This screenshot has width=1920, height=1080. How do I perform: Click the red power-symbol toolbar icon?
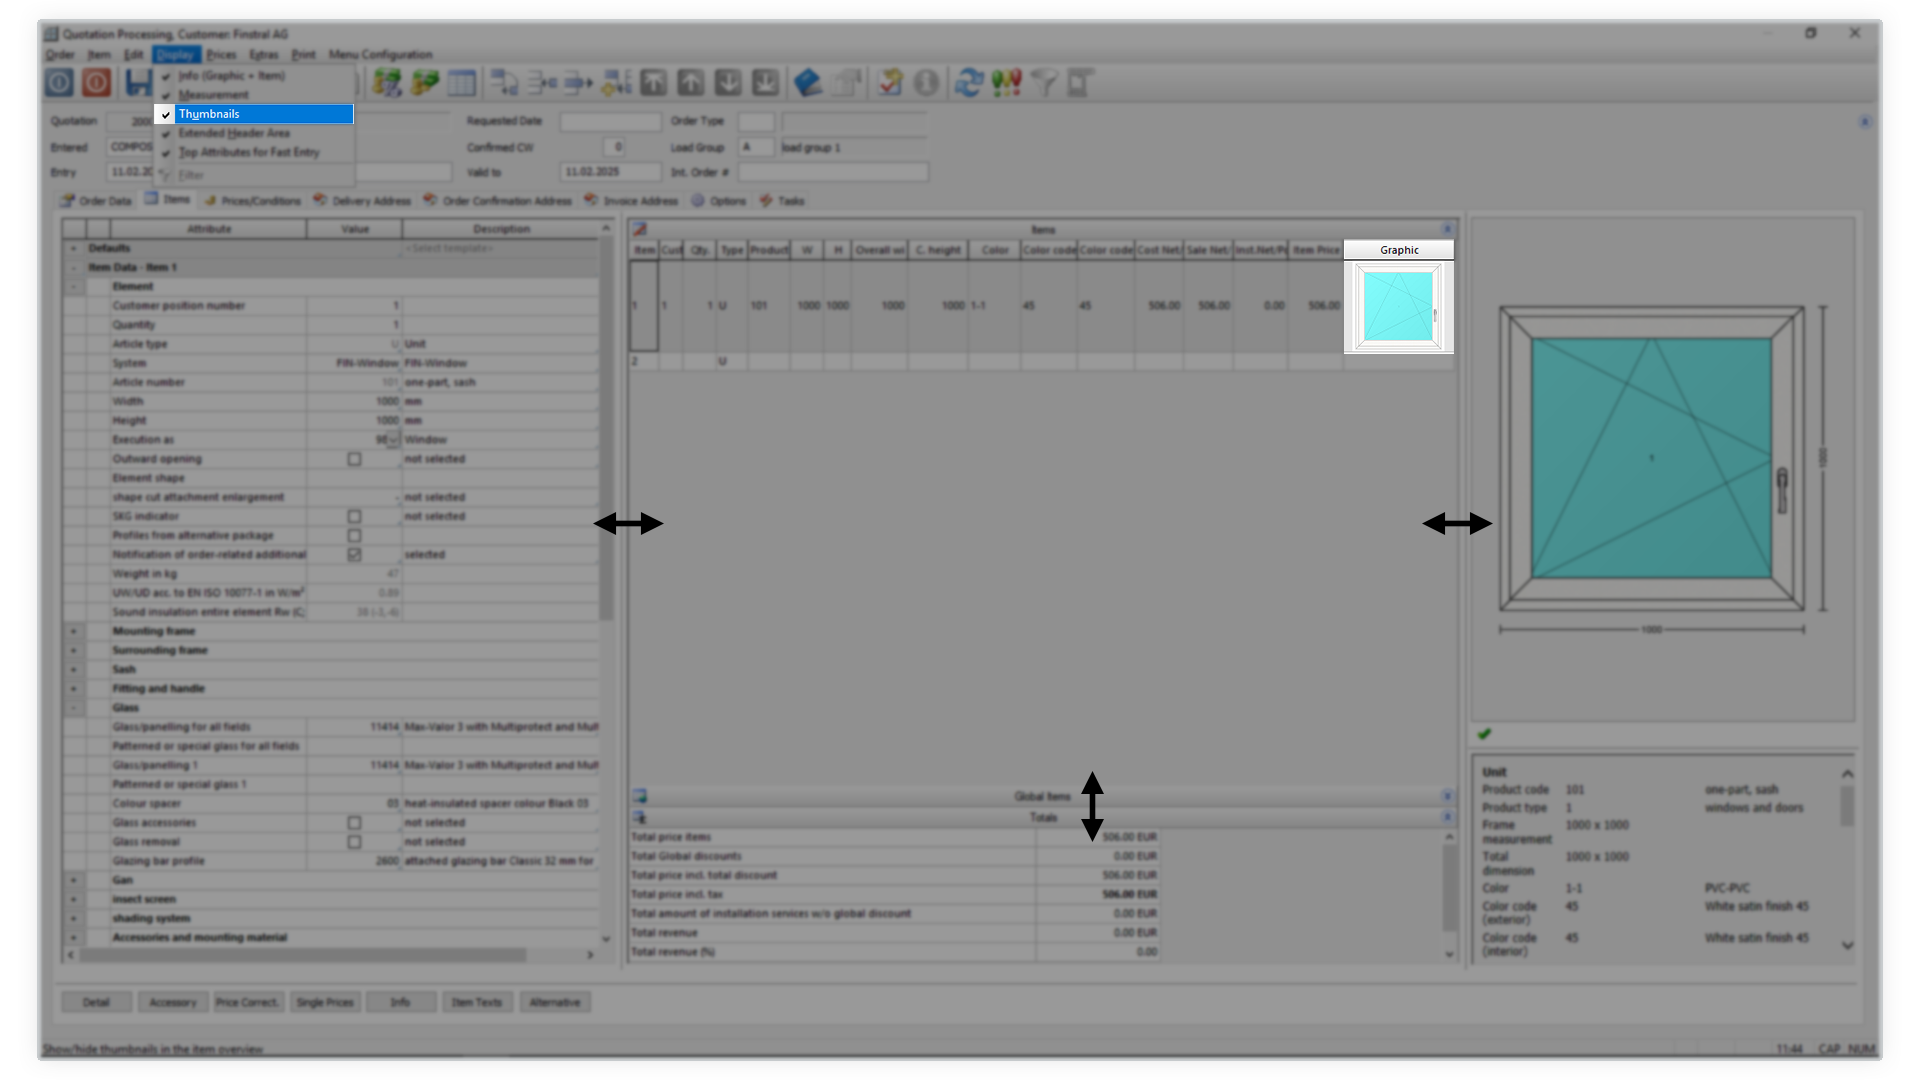96,82
